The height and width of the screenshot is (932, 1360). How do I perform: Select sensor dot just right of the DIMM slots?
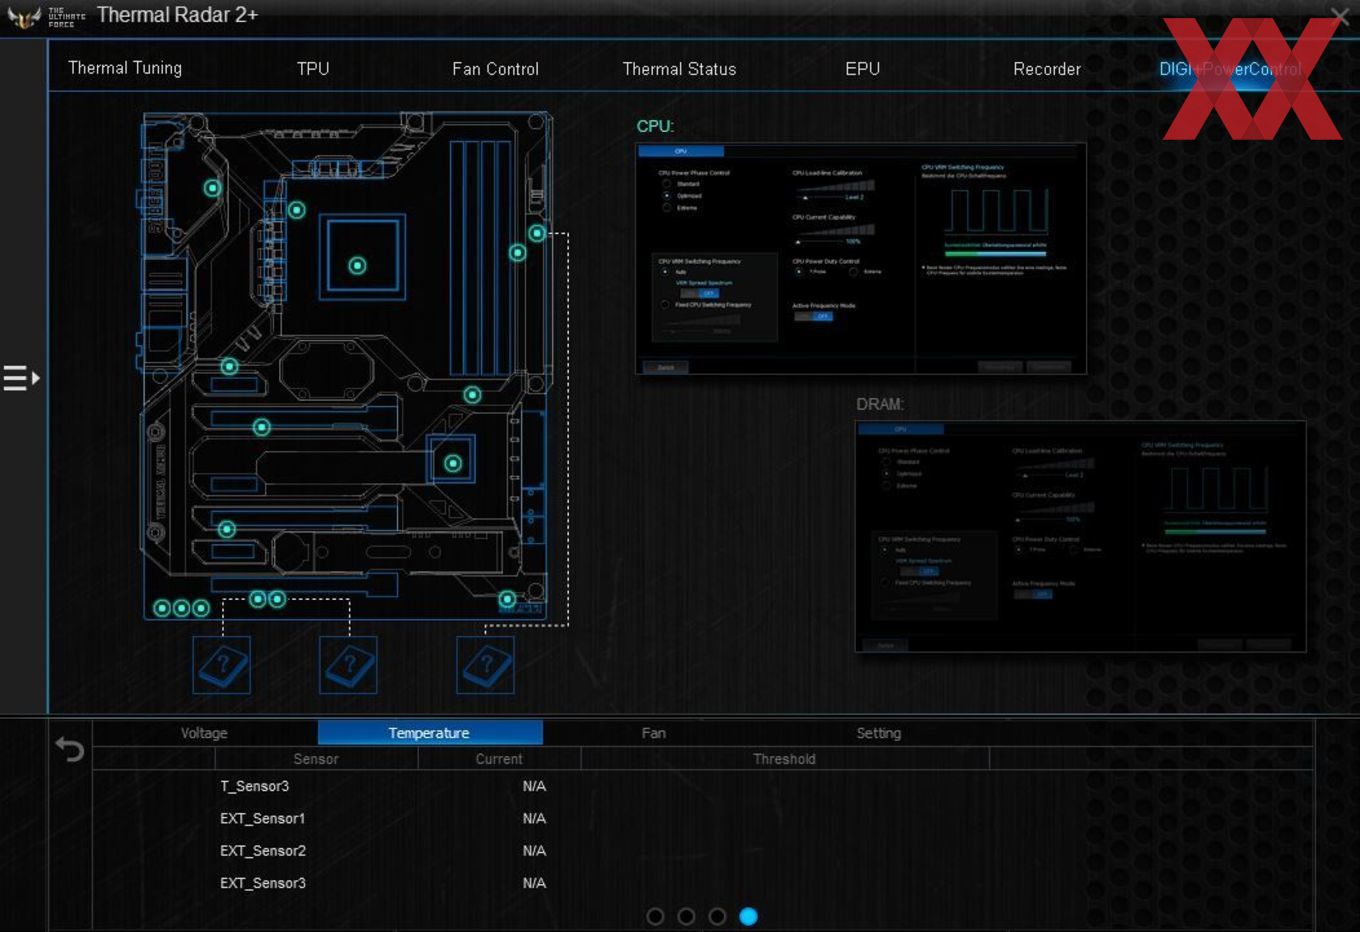(x=517, y=253)
